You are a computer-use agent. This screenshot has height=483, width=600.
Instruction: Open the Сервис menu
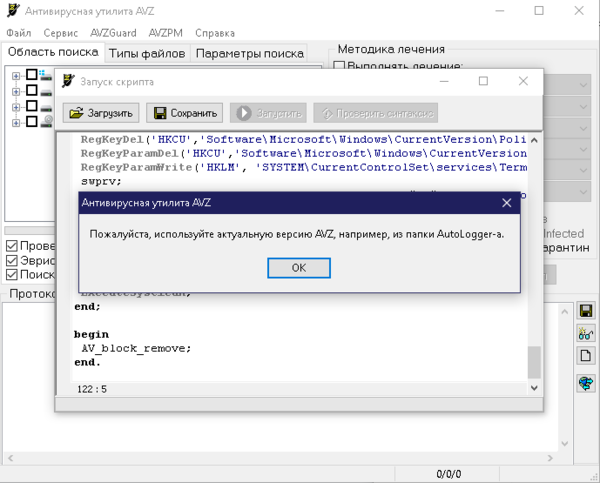pyautogui.click(x=60, y=33)
